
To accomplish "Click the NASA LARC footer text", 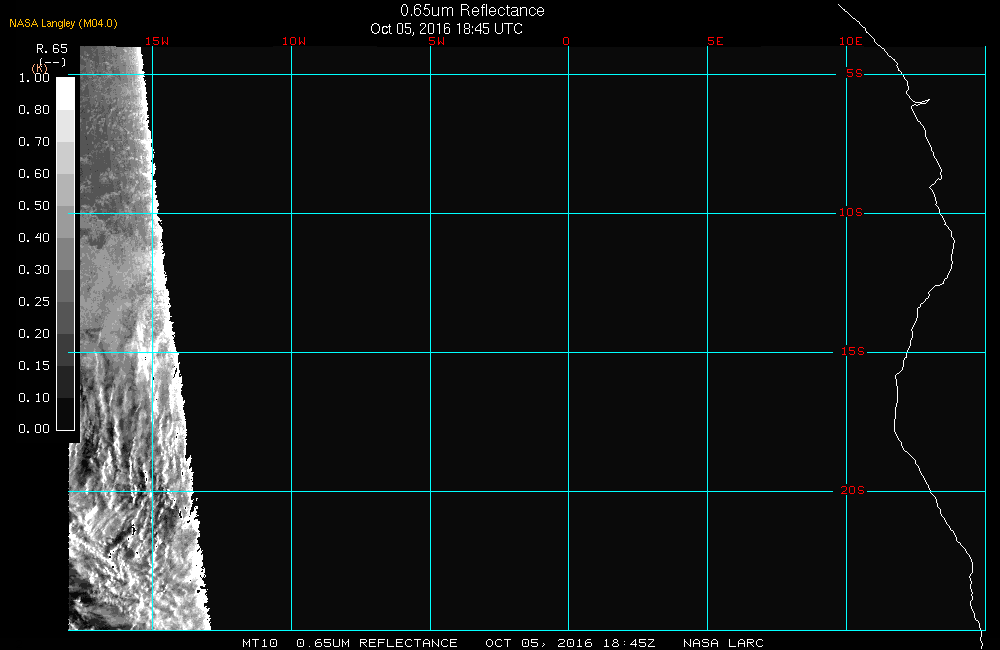I will pyautogui.click(x=723, y=643).
